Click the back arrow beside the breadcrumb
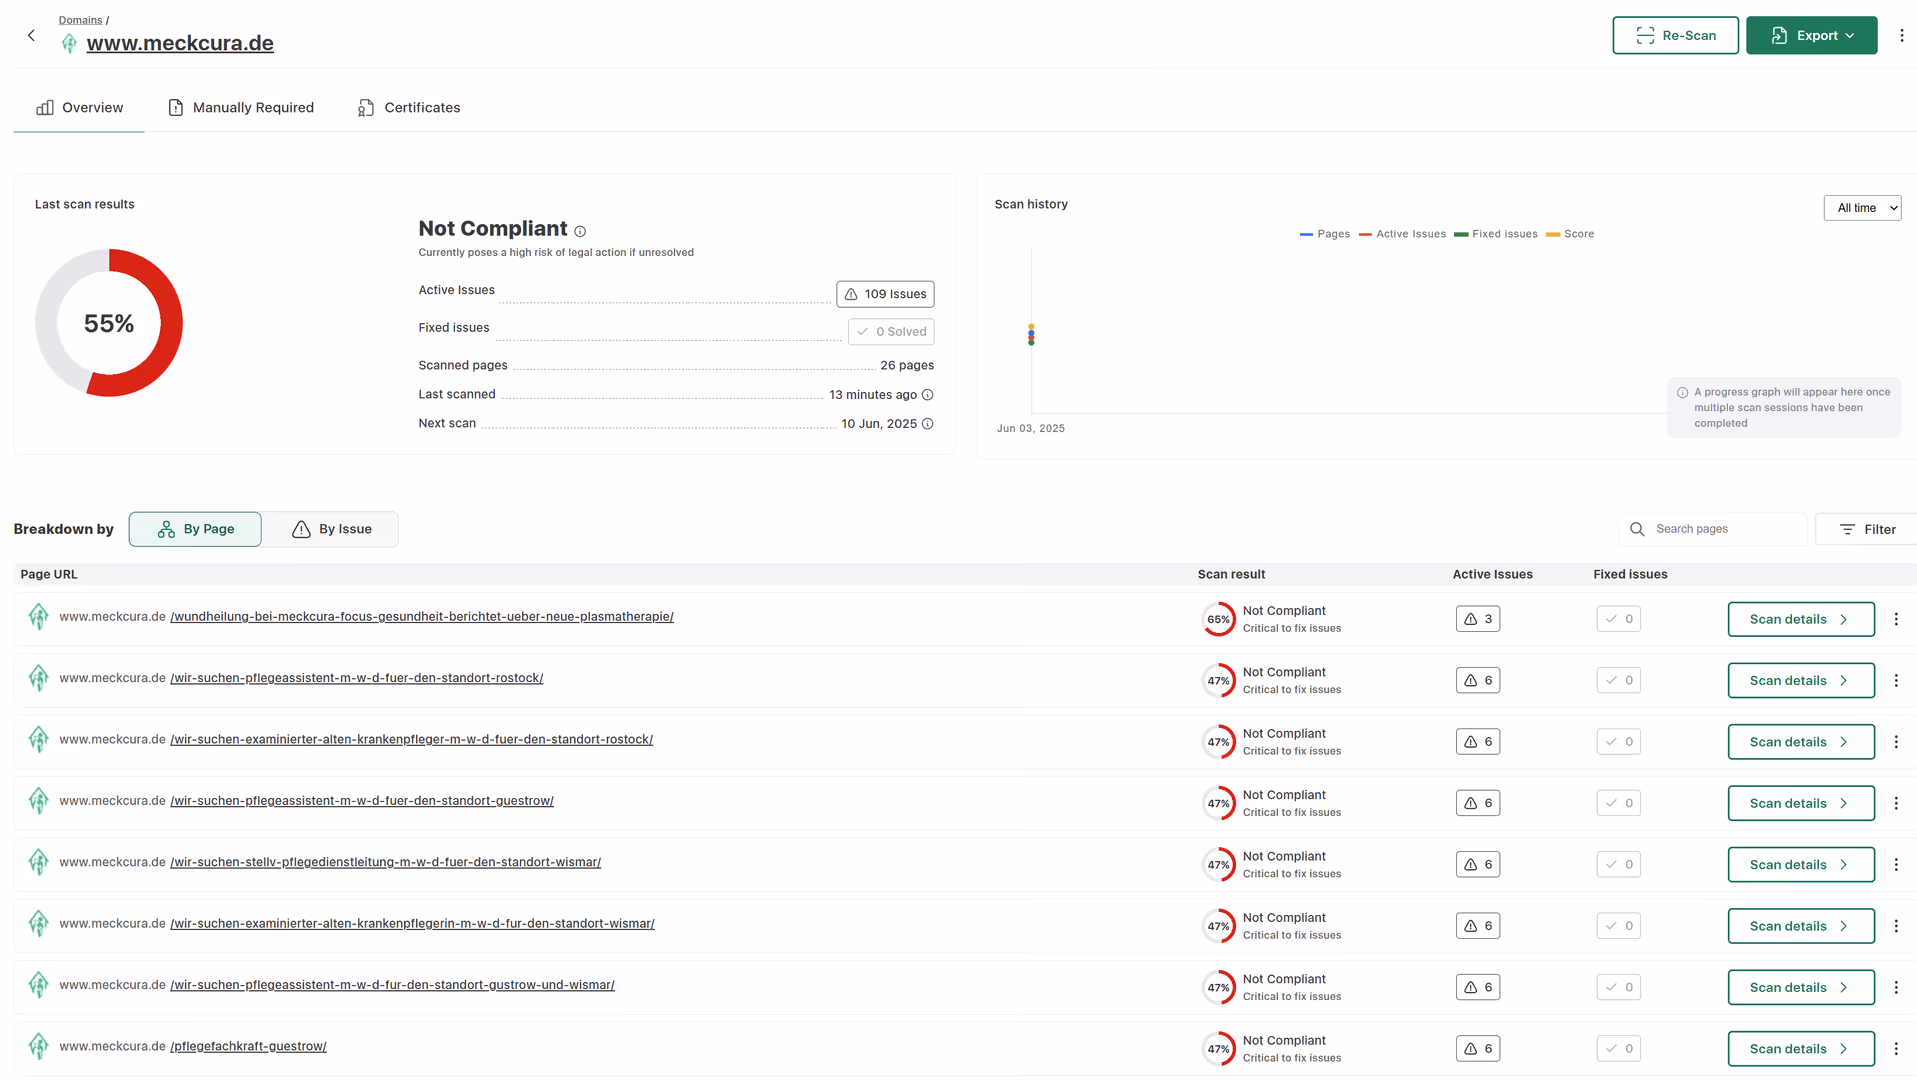 coord(31,35)
